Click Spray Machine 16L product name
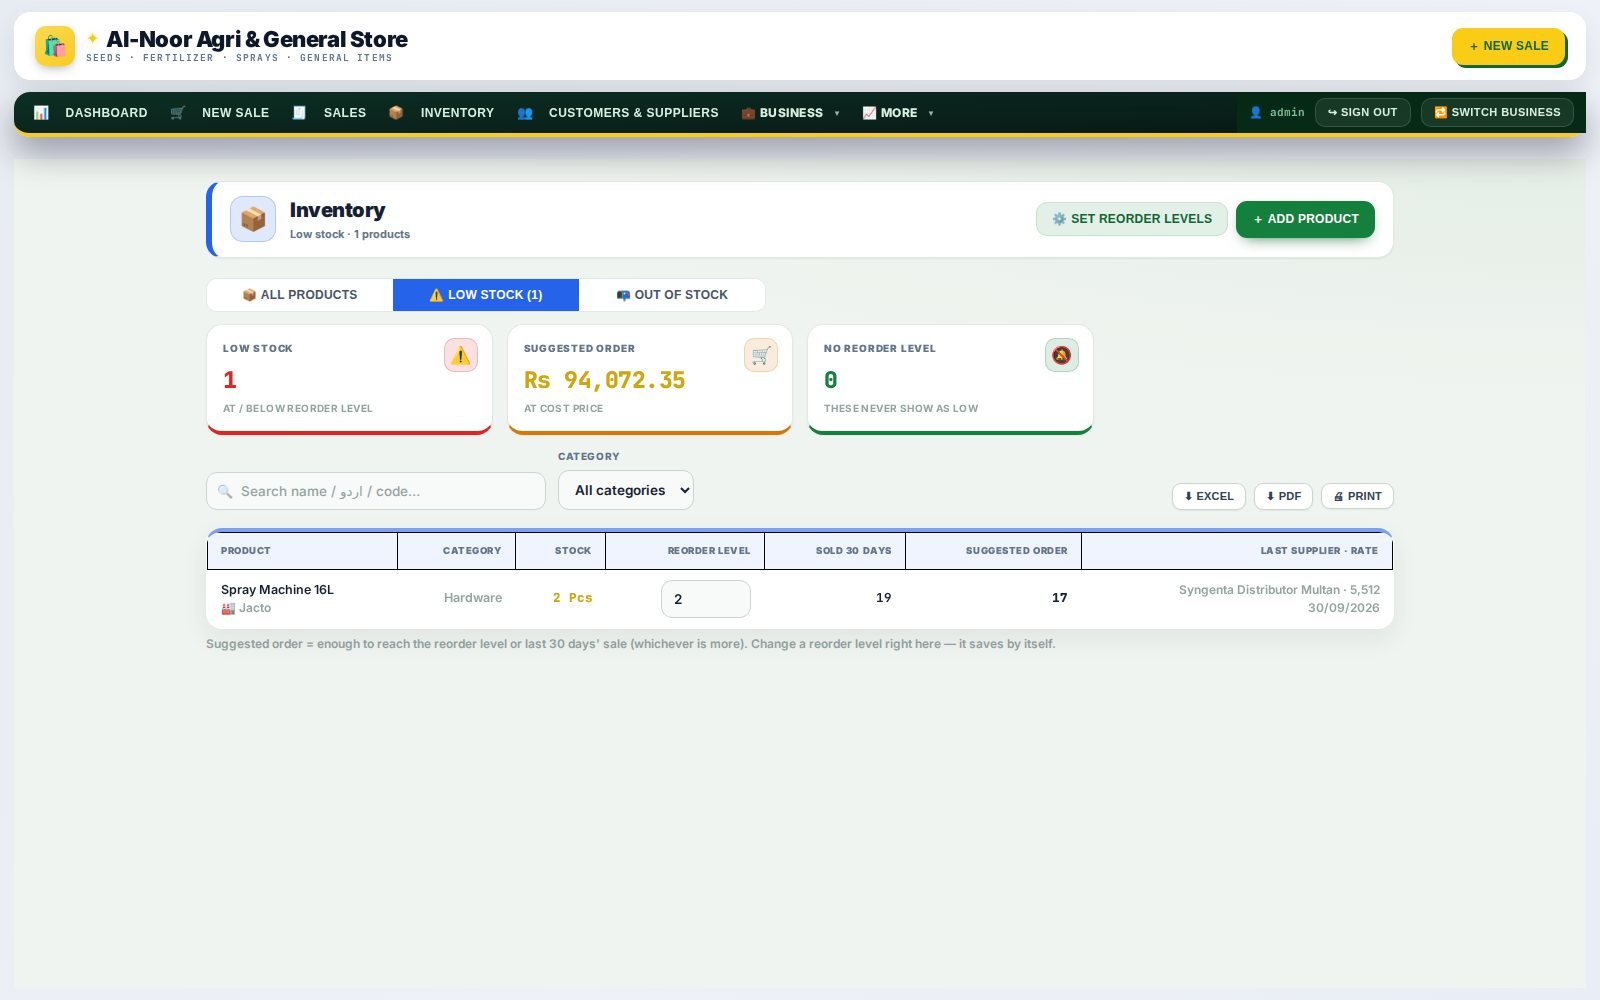Screen dimensions: 1600x1000 click(x=277, y=590)
